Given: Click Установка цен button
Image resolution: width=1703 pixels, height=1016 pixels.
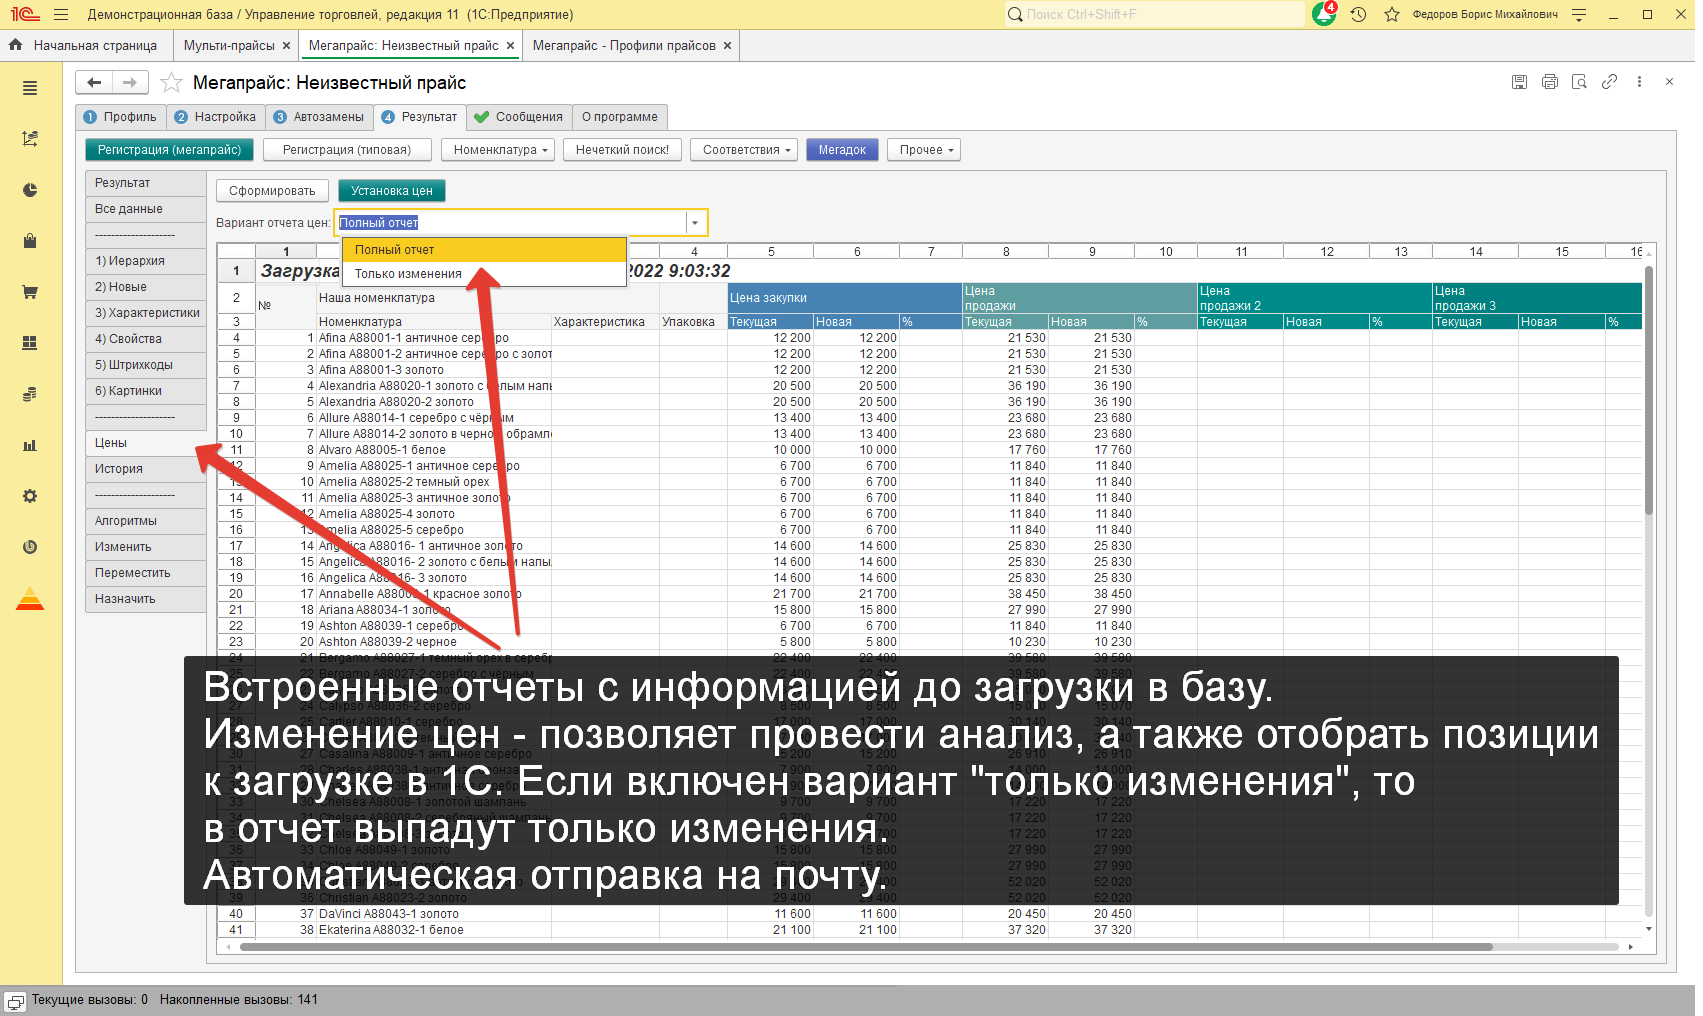Looking at the screenshot, I should pos(392,191).
